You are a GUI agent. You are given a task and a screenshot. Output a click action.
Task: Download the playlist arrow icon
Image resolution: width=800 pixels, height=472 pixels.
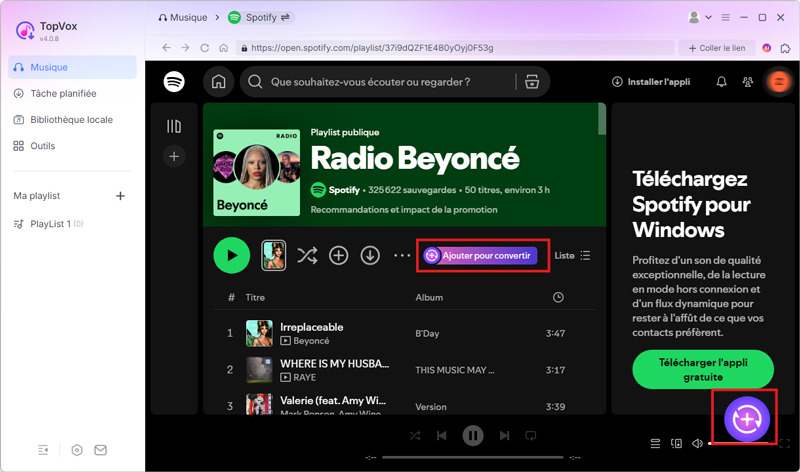coord(370,255)
